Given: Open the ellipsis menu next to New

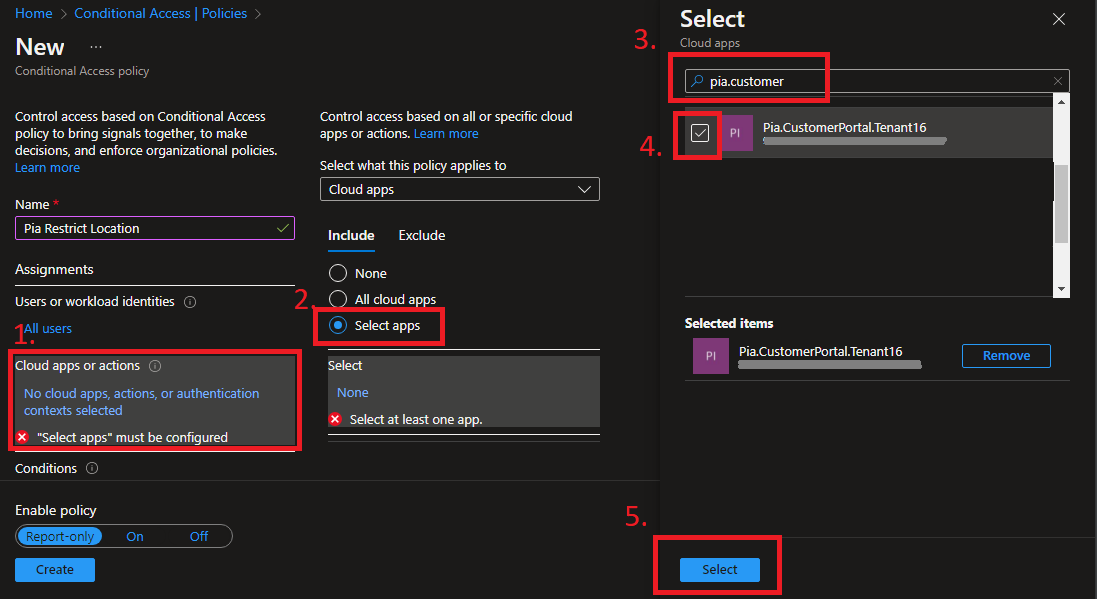Looking at the screenshot, I should [96, 47].
